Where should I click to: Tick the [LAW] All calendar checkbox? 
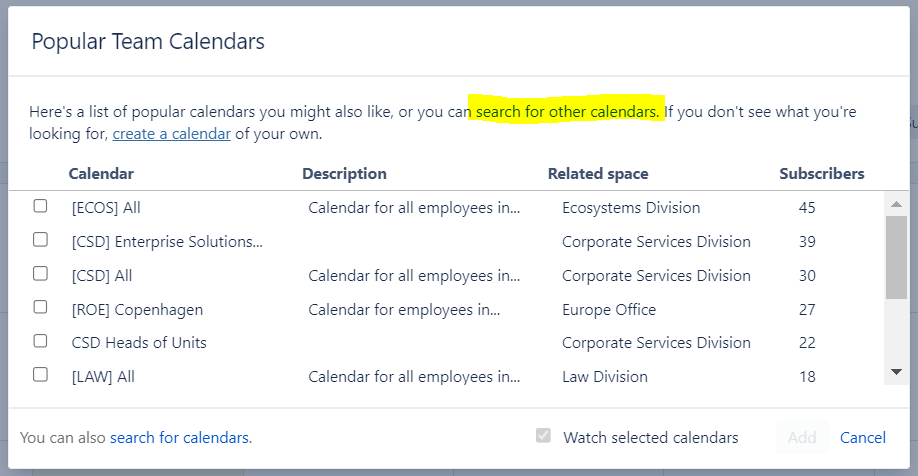(x=40, y=374)
